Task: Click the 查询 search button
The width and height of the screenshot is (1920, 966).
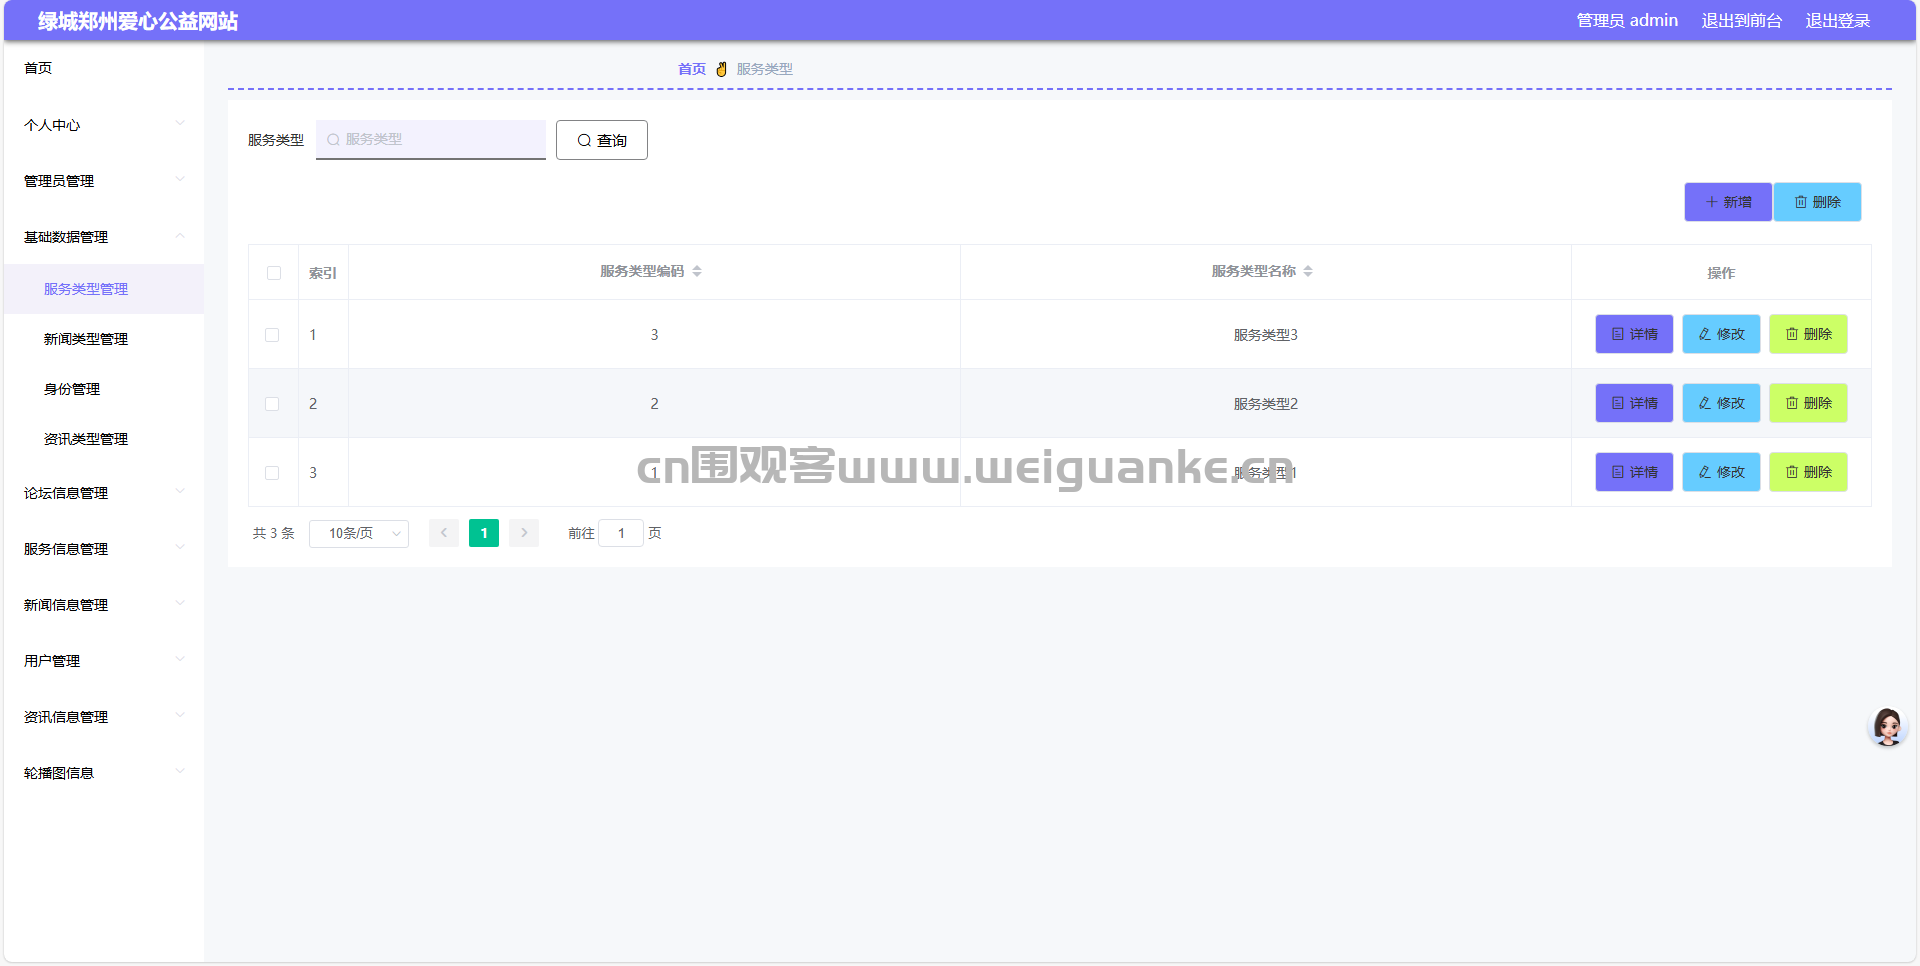Action: 602,140
